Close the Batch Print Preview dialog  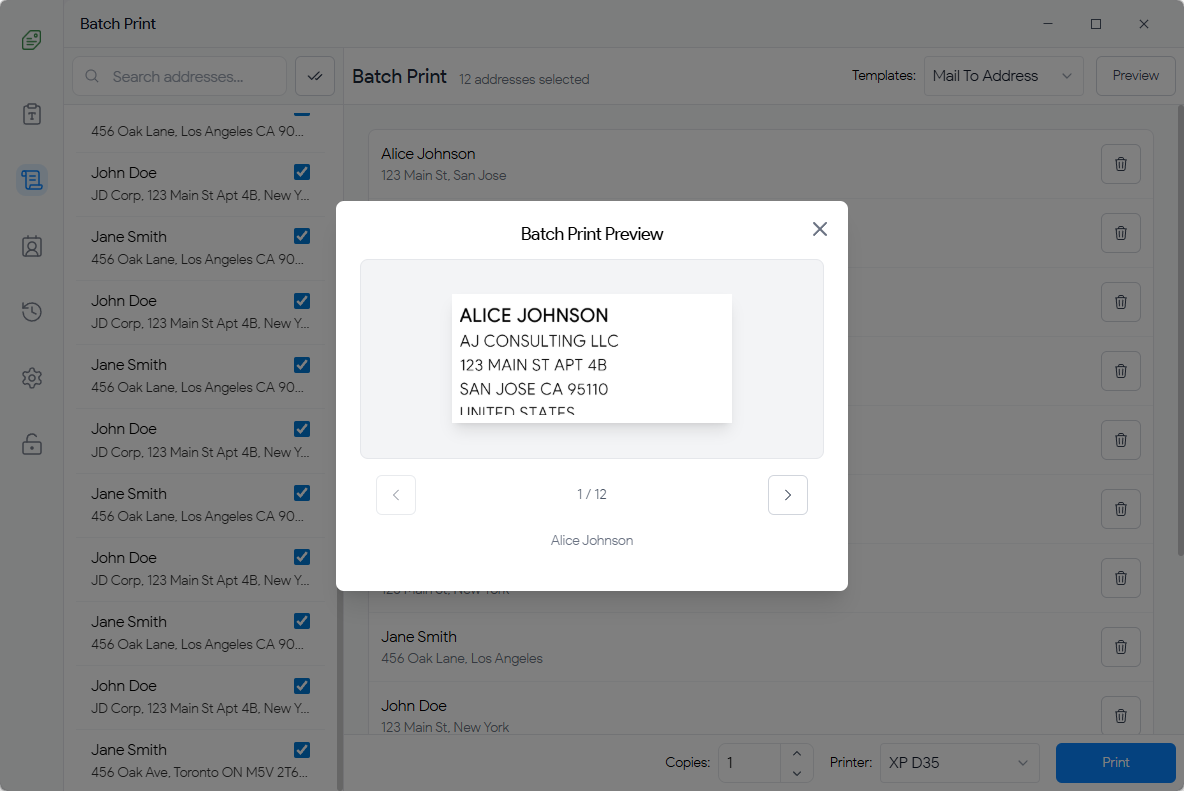[820, 229]
